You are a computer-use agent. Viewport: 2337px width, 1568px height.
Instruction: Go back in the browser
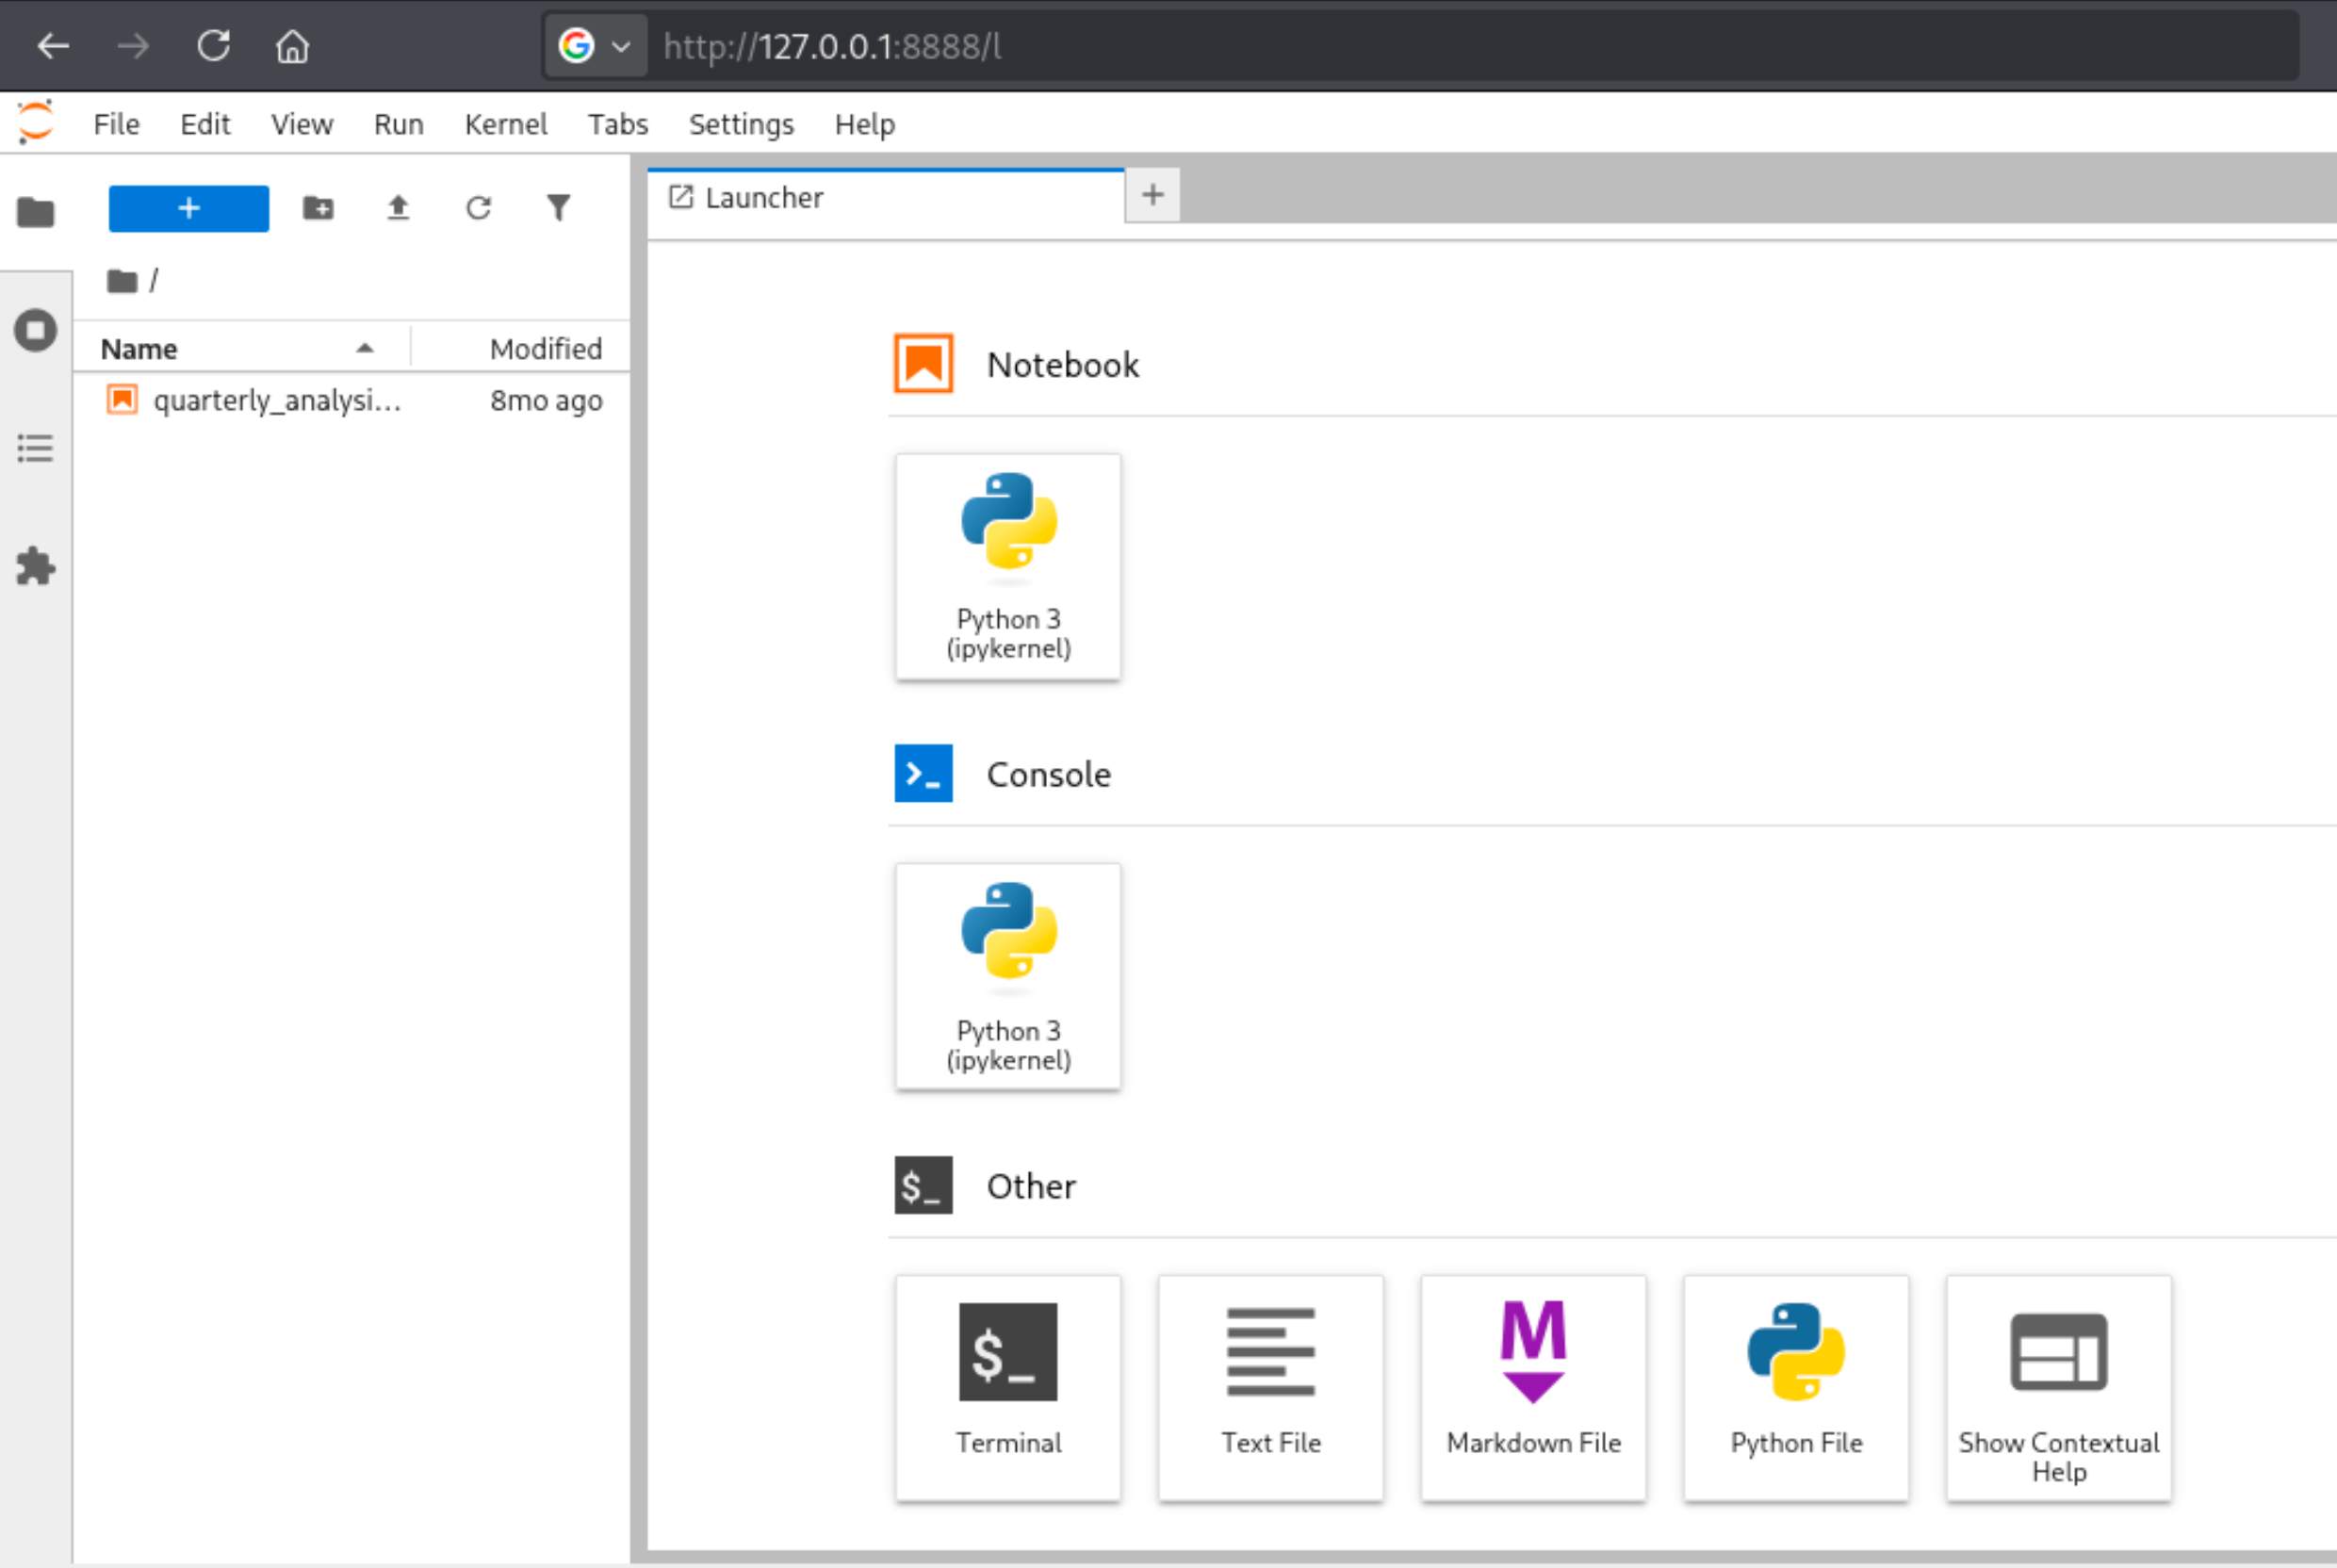[53, 46]
